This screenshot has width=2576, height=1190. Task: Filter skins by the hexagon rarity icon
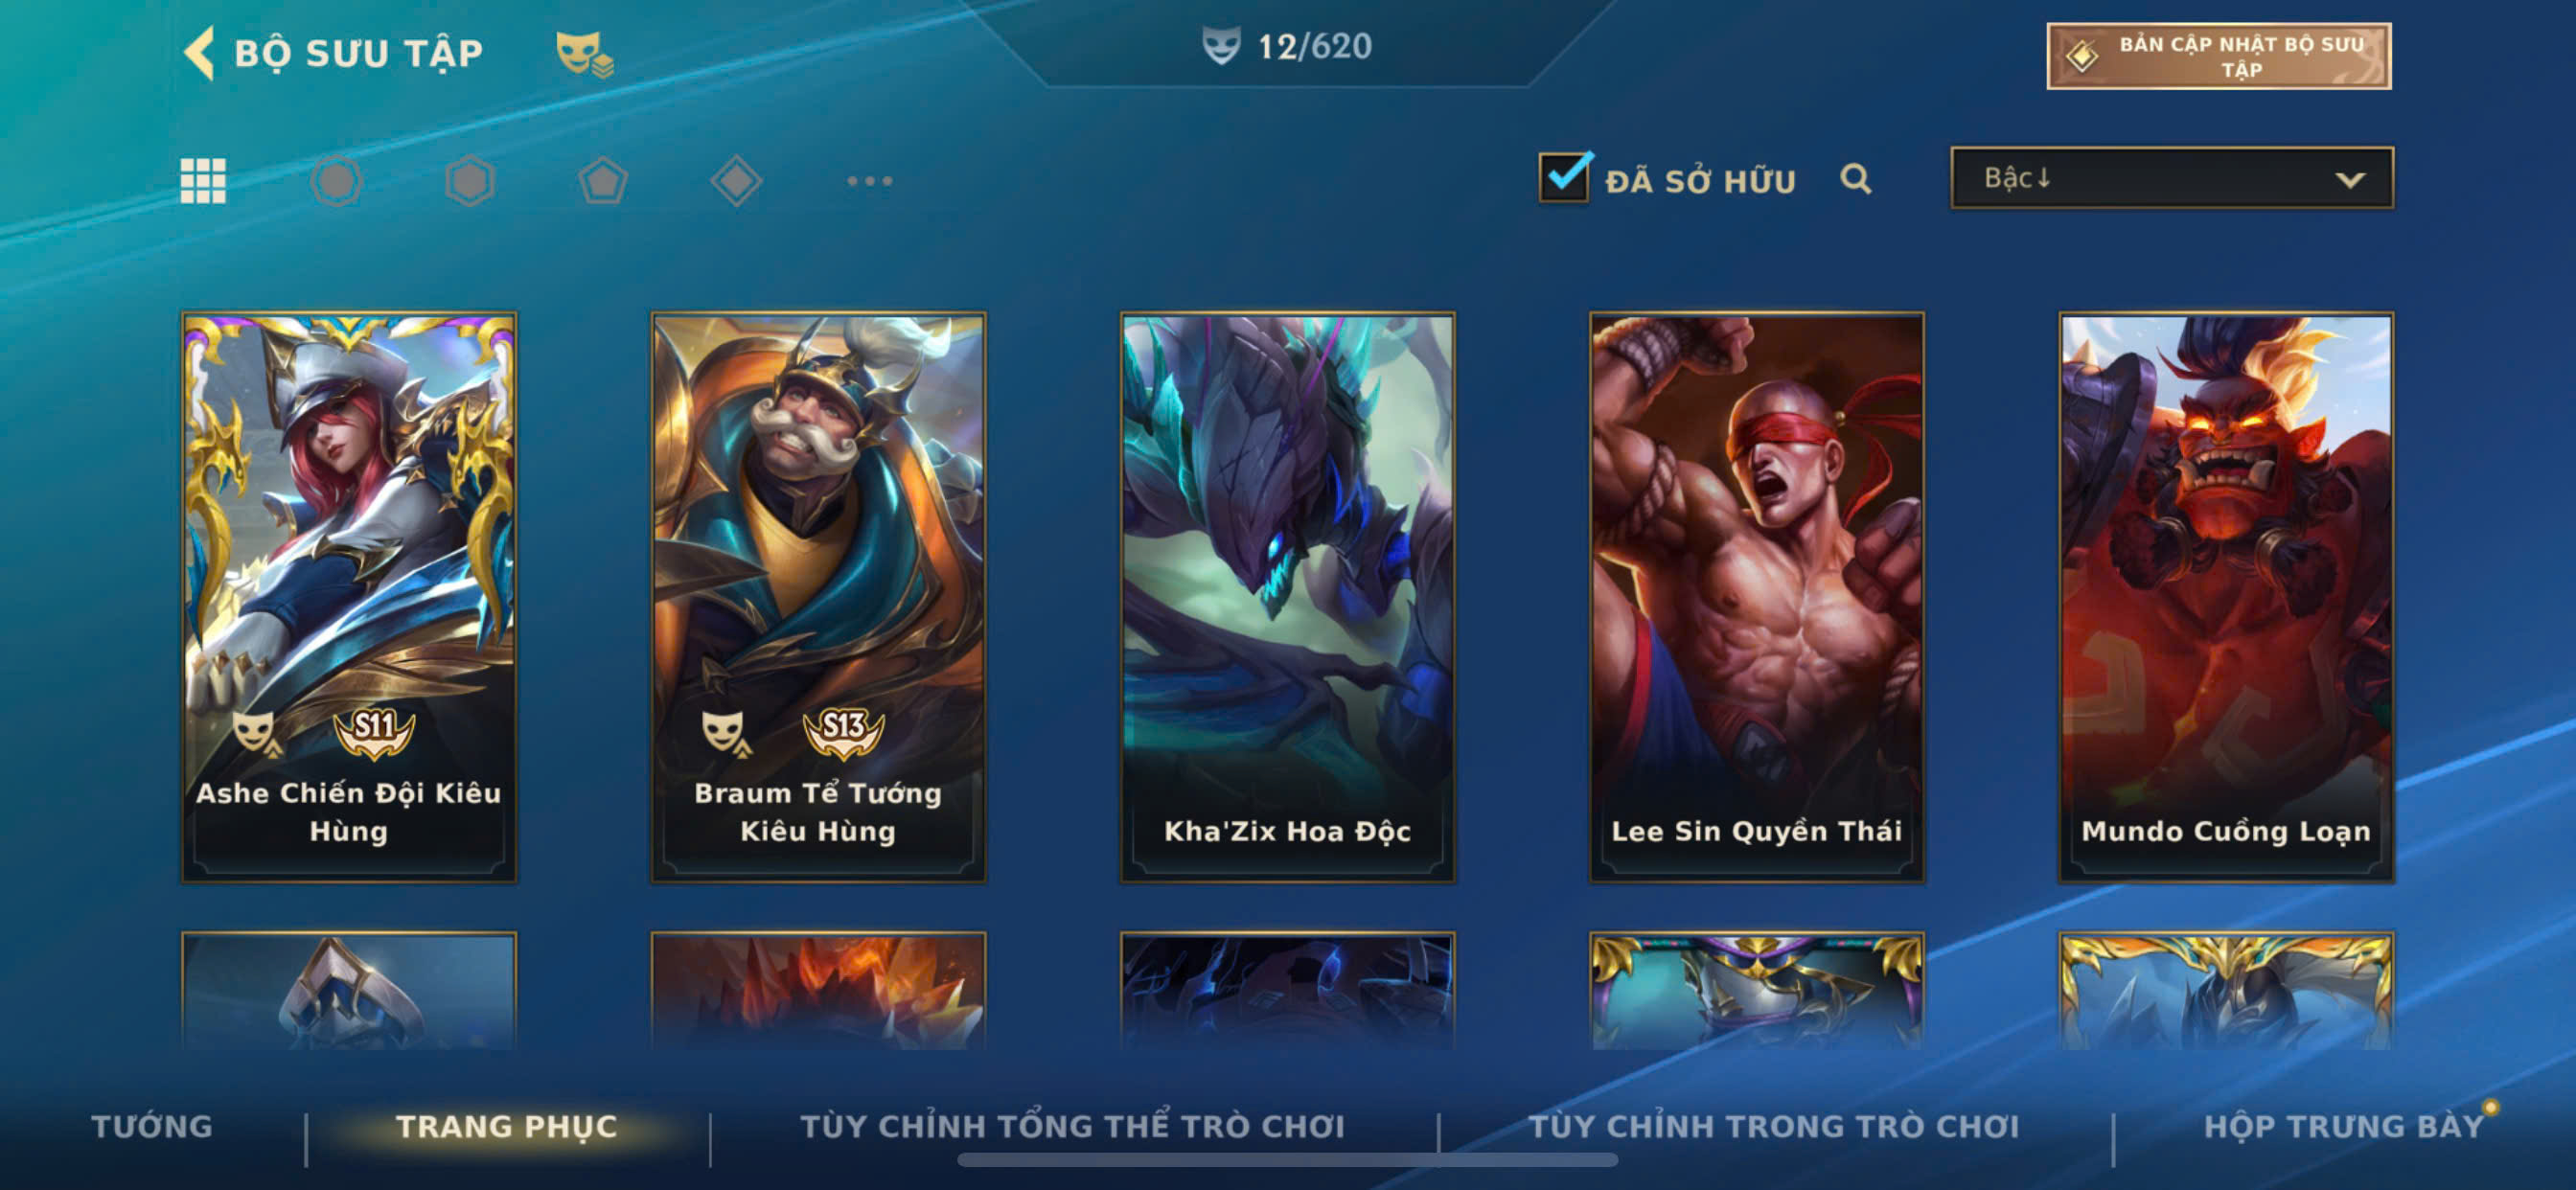coord(469,181)
